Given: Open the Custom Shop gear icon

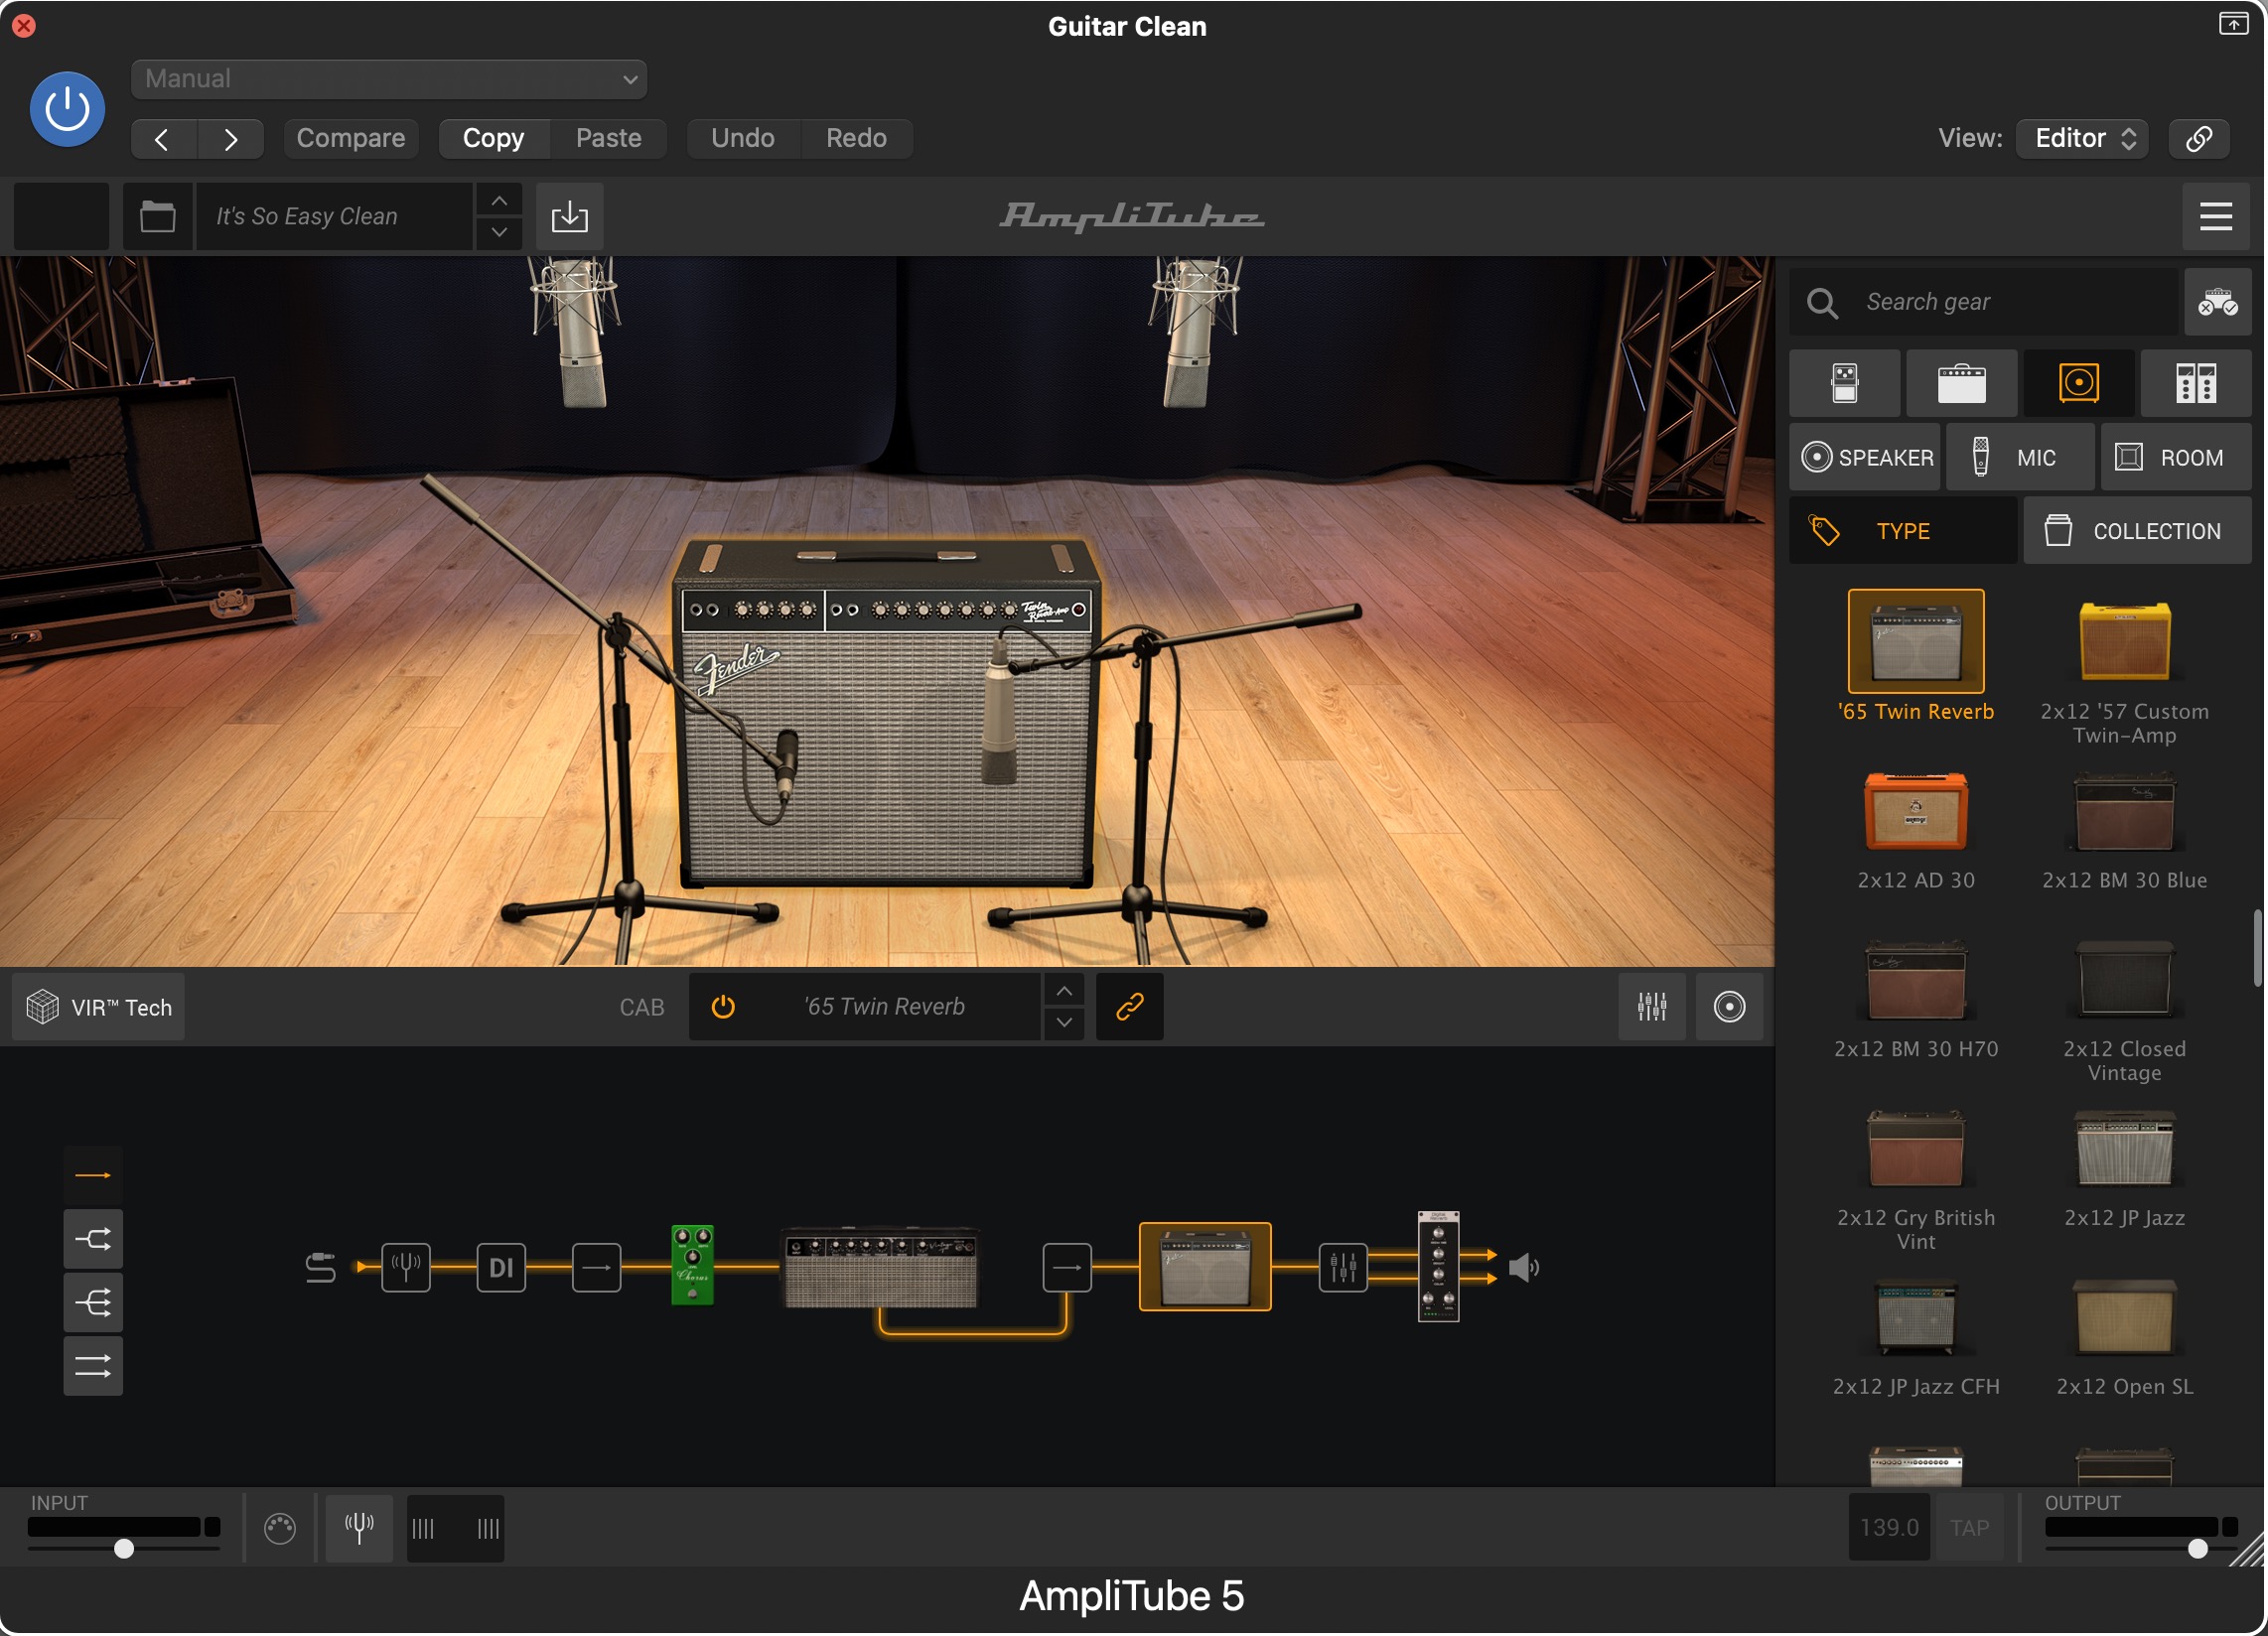Looking at the screenshot, I should coord(2218,302).
